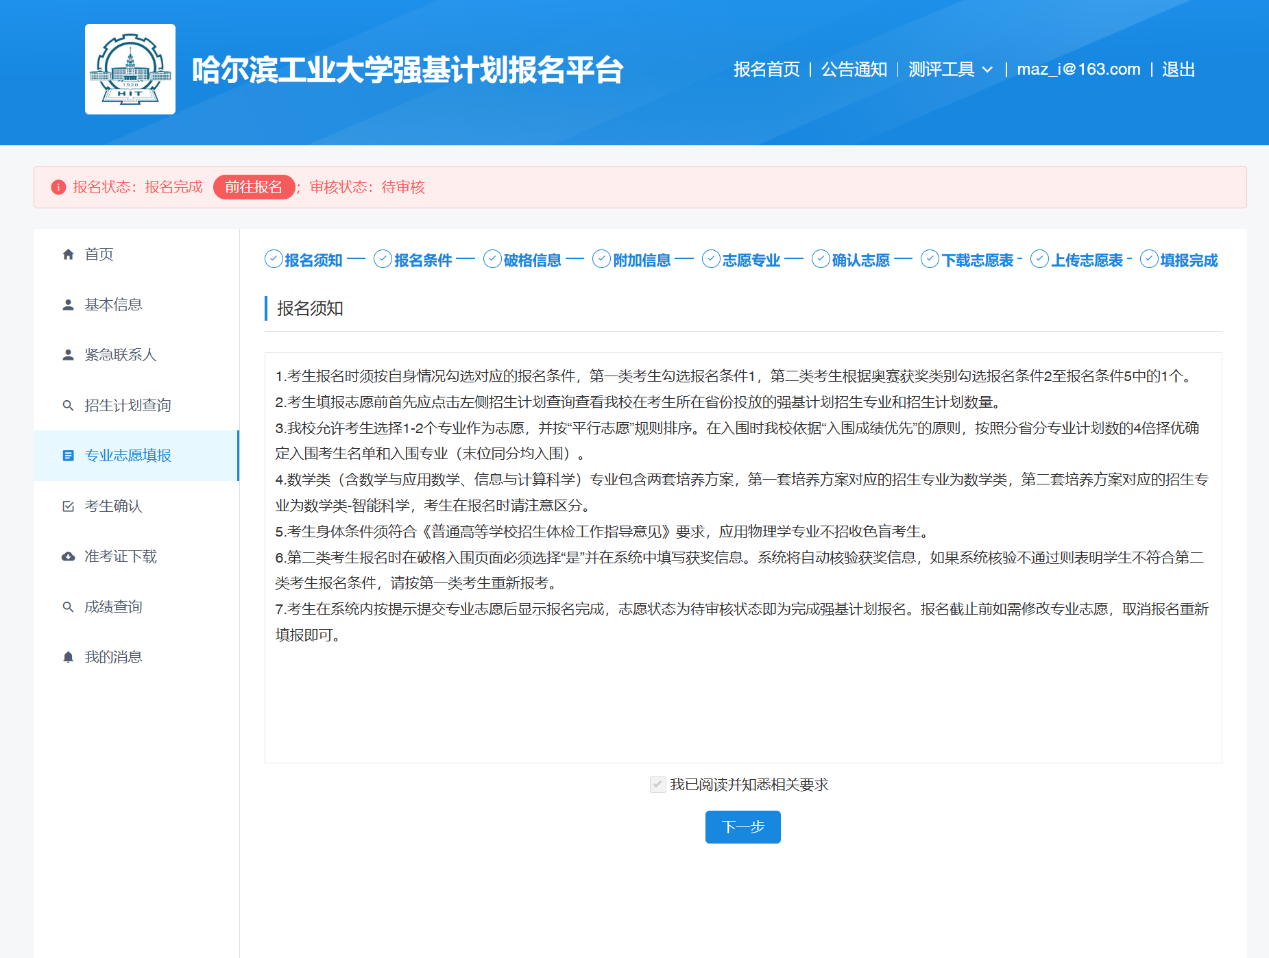Click the chevron arrow next to 测评工具

987,70
